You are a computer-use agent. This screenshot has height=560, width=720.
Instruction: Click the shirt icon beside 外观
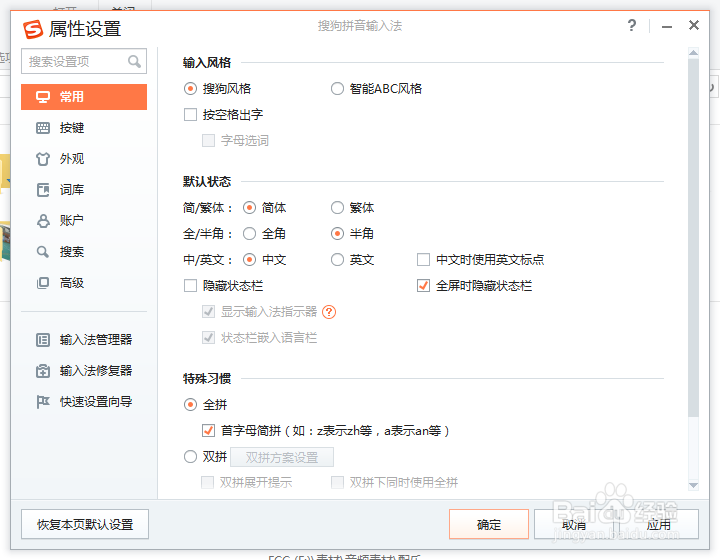click(43, 159)
